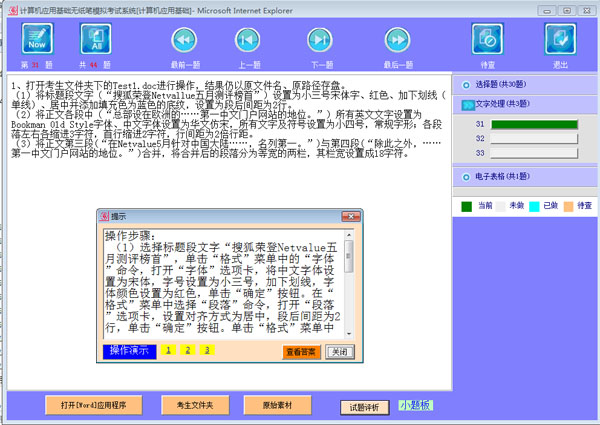The height and width of the screenshot is (425, 600).
Task: Select question 31 progress bar
Action: click(534, 124)
